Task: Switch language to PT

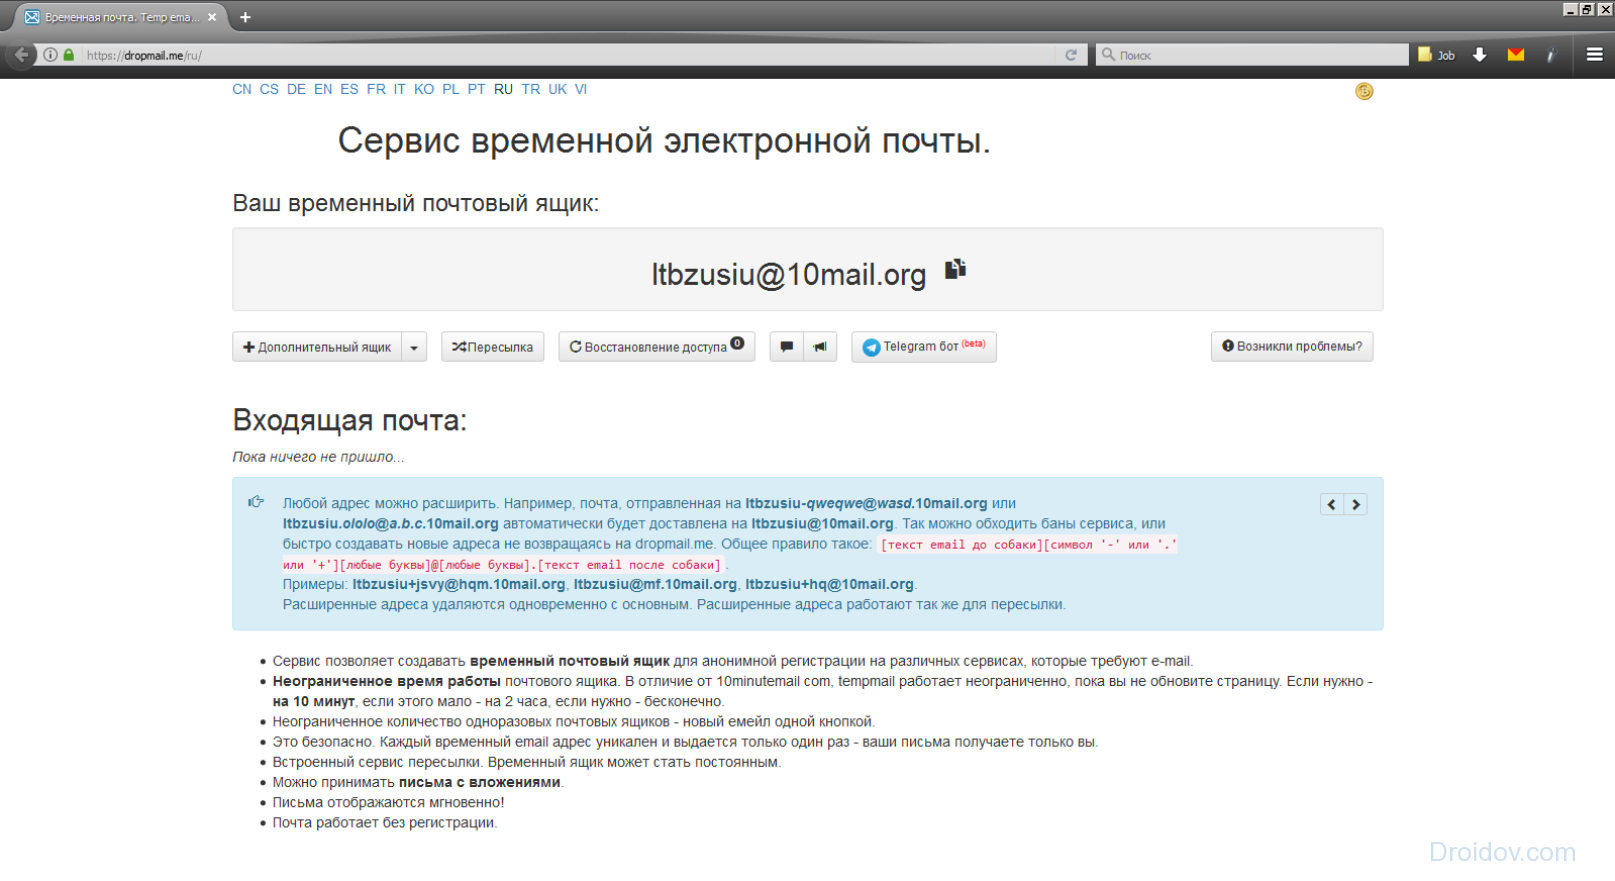Action: pos(476,89)
